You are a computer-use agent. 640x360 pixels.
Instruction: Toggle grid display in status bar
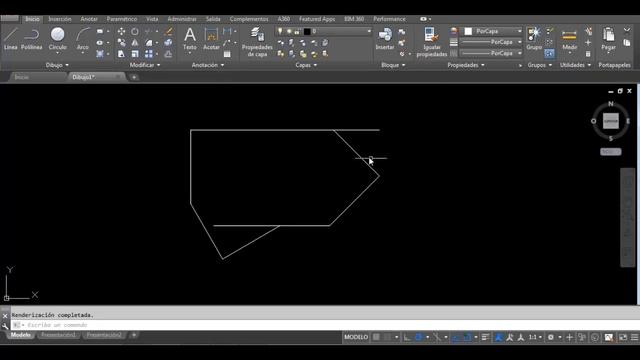(376, 337)
